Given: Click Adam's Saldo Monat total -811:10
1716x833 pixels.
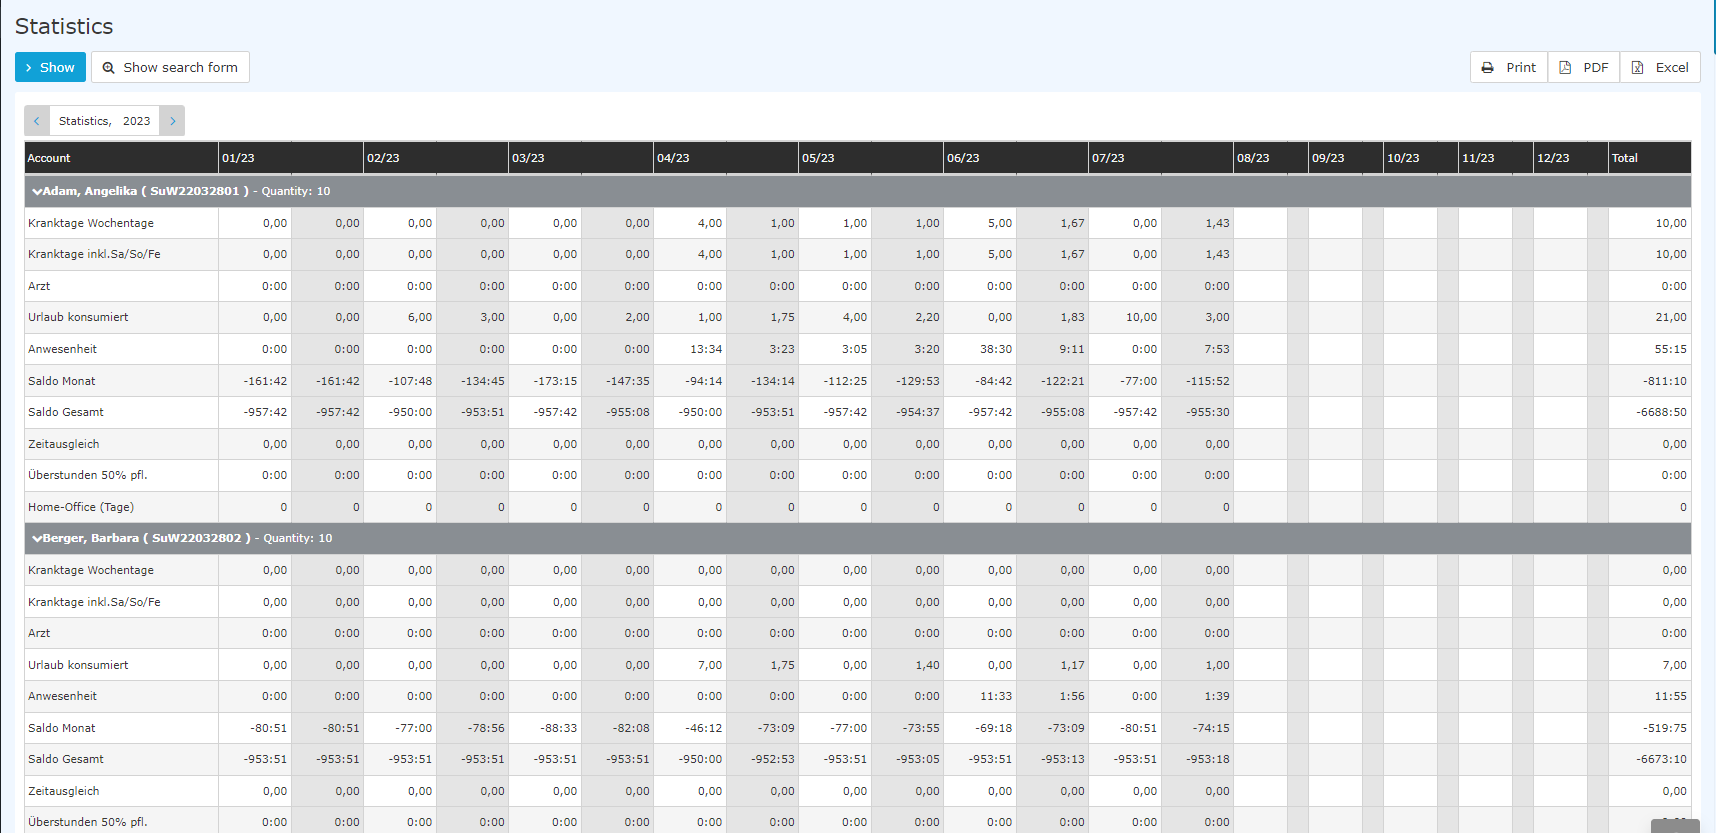Looking at the screenshot, I should [1664, 381].
